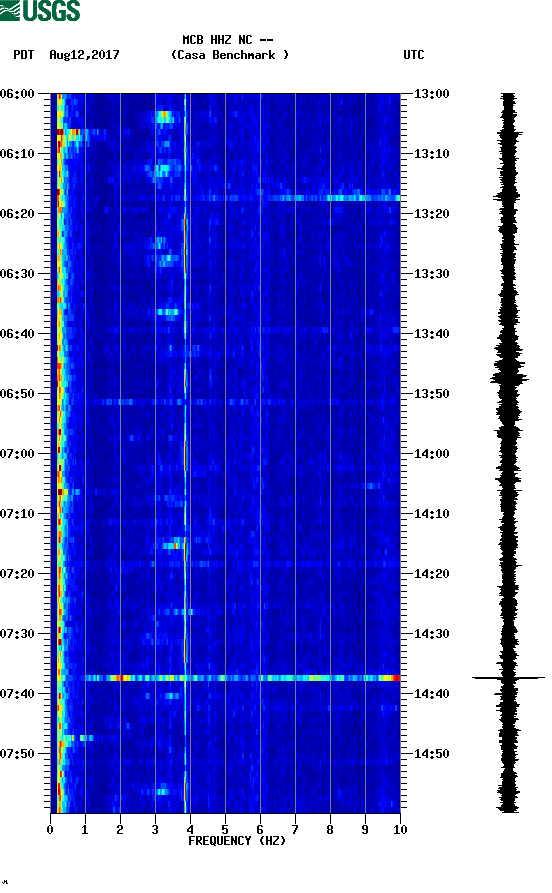Click the 10 Hz frequency tick label
This screenshot has width=552, height=893.
tap(400, 830)
